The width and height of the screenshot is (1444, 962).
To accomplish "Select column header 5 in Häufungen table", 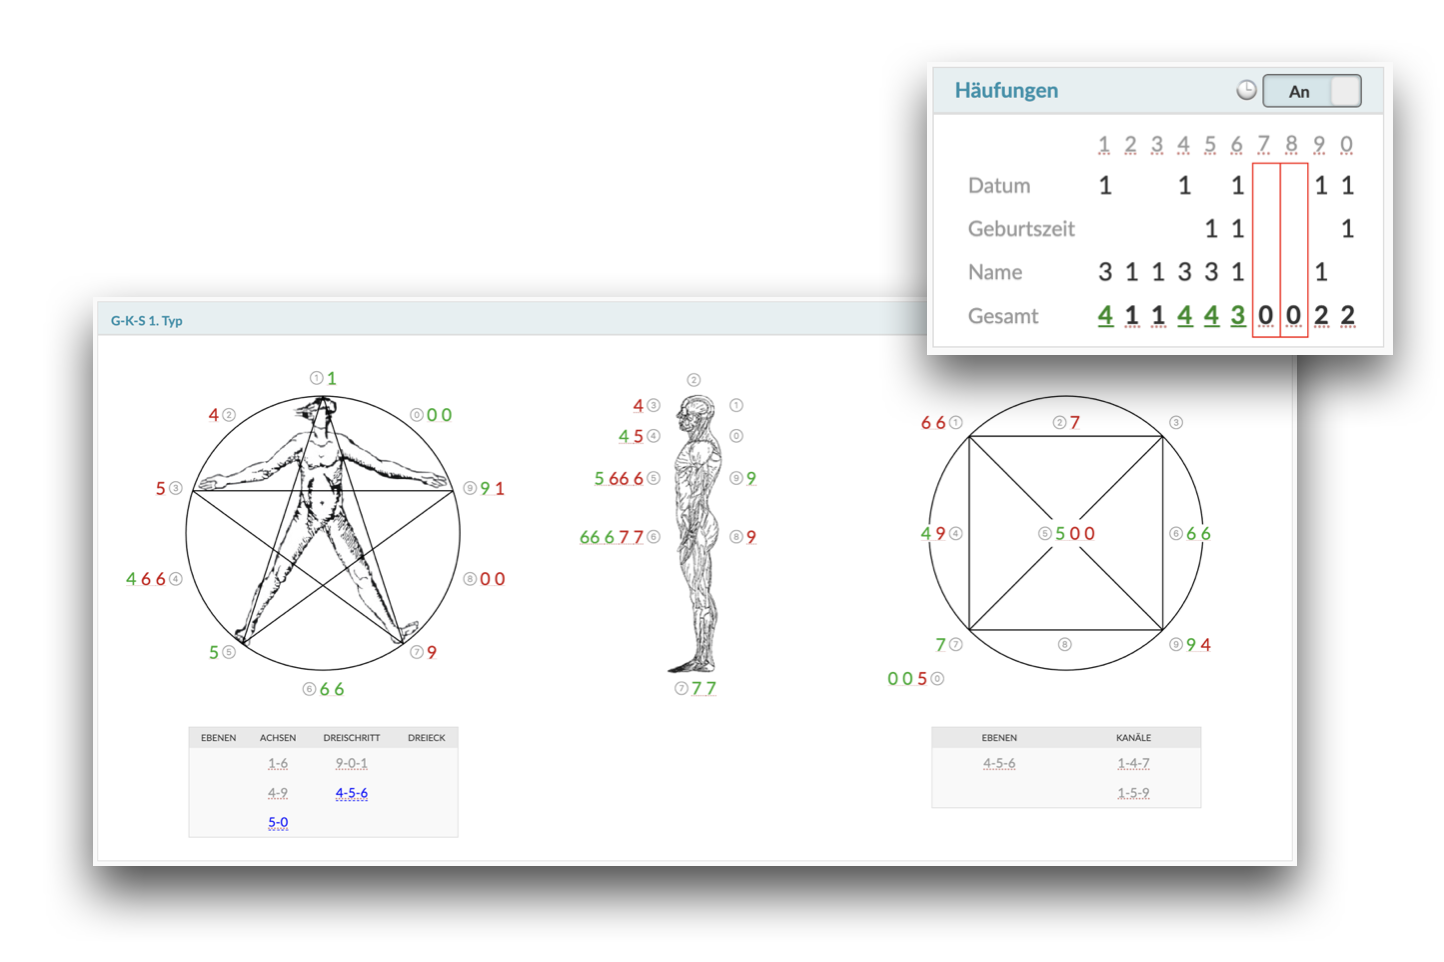I will point(1210,145).
